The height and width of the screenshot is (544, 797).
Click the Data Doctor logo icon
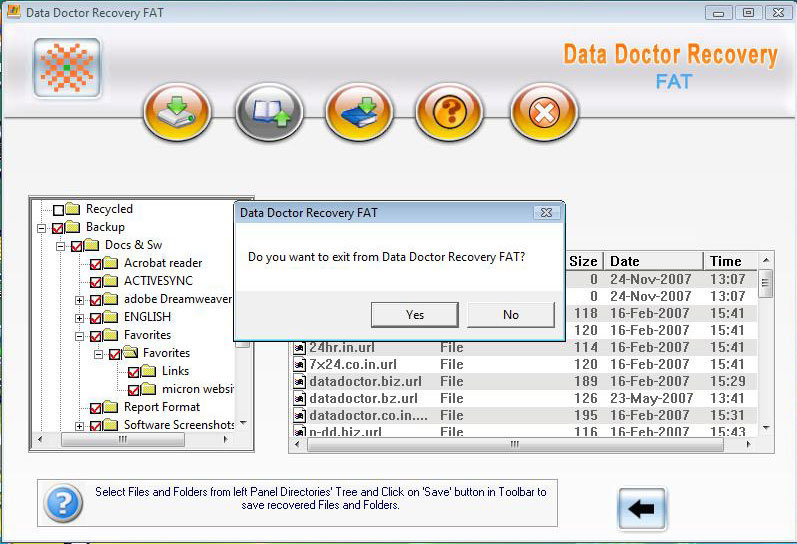67,68
